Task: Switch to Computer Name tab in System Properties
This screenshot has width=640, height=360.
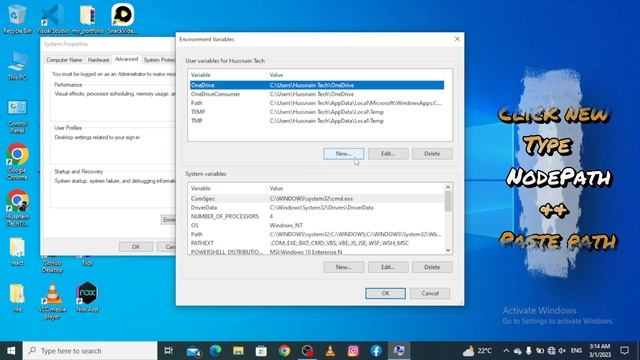Action: point(64,60)
